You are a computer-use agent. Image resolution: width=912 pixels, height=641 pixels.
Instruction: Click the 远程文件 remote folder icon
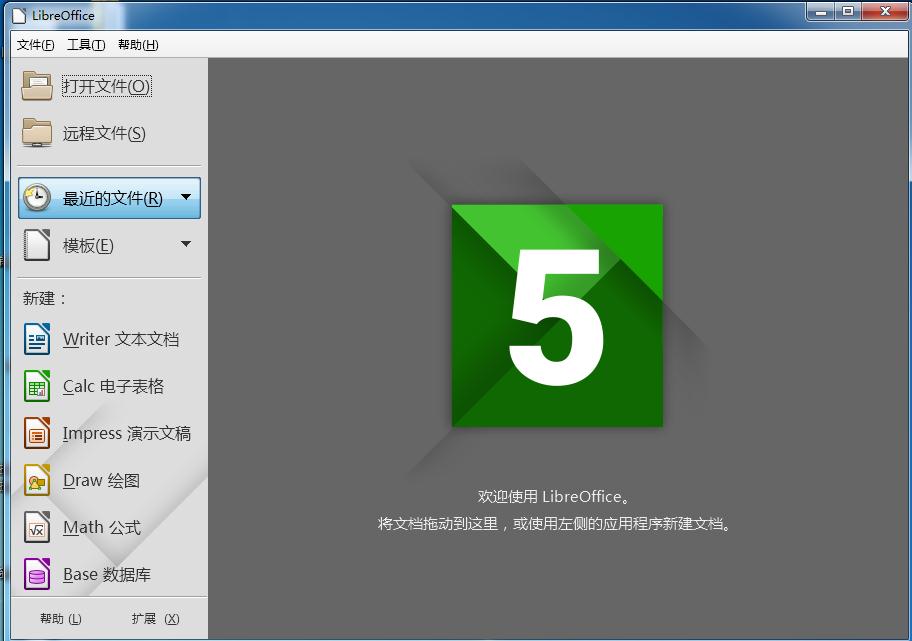click(37, 133)
